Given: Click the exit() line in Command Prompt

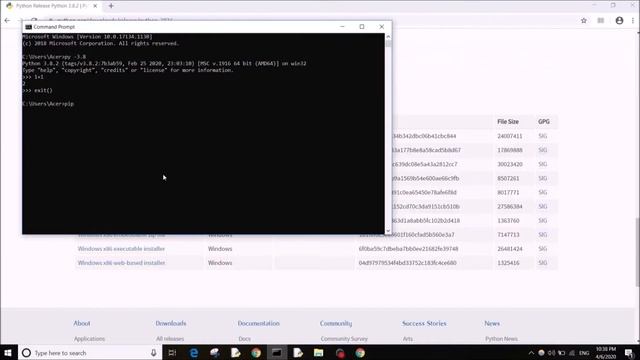Looking at the screenshot, I should (38, 90).
